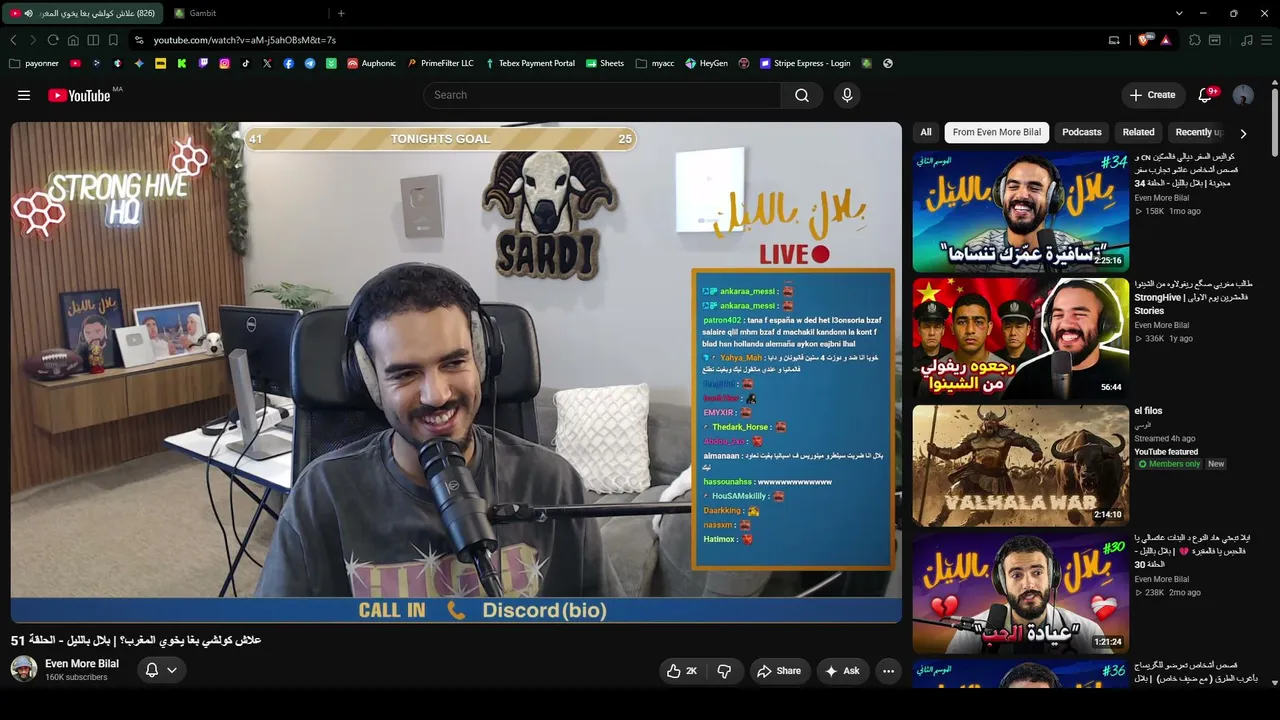This screenshot has height=720, width=1280.
Task: Open Brave Shields panel
Action: coord(1144,40)
